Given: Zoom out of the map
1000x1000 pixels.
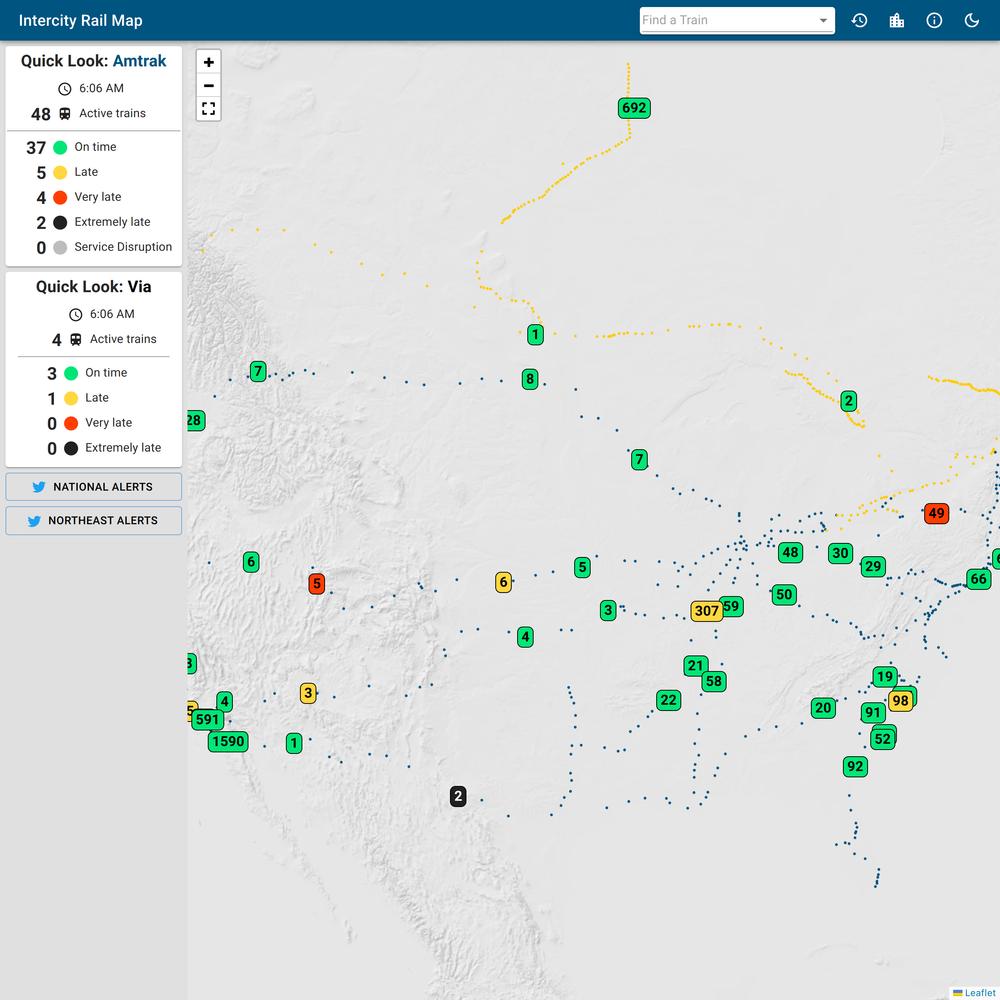Looking at the screenshot, I should [x=209, y=85].
